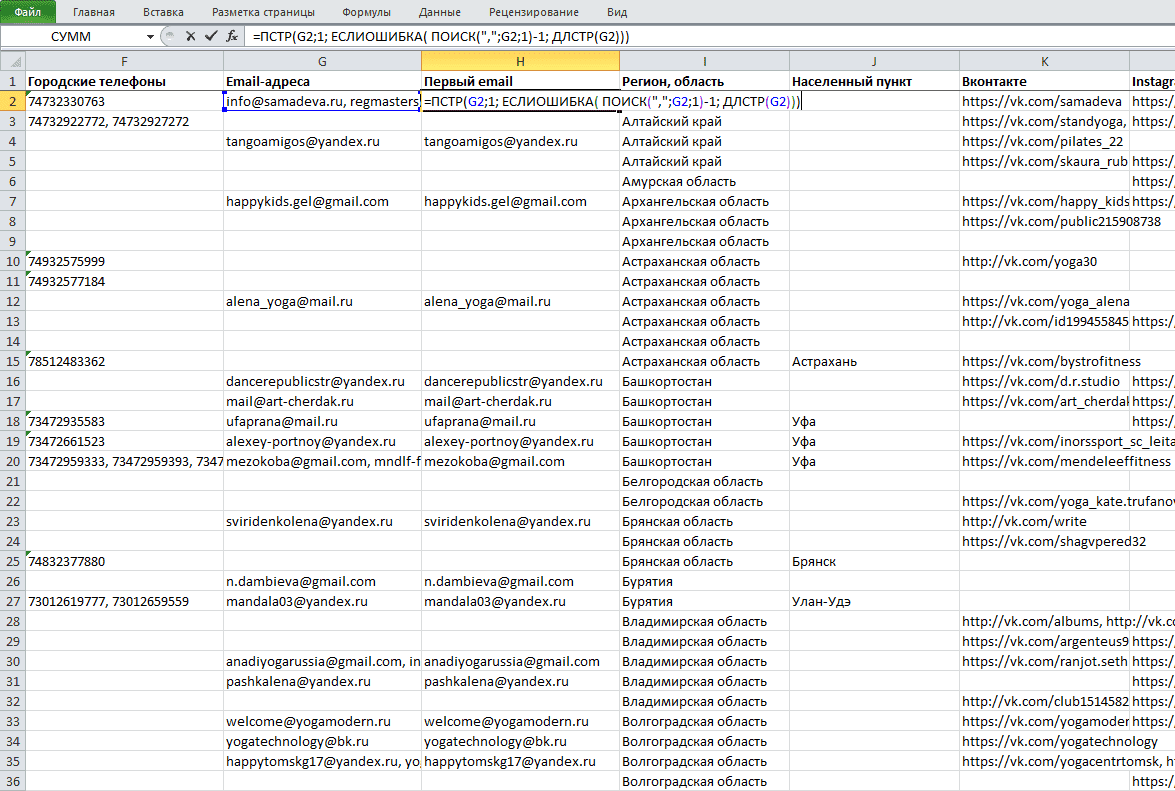Image resolution: width=1175 pixels, height=791 pixels.
Task: Confirm the formula with checkmark icon
Action: pos(211,36)
